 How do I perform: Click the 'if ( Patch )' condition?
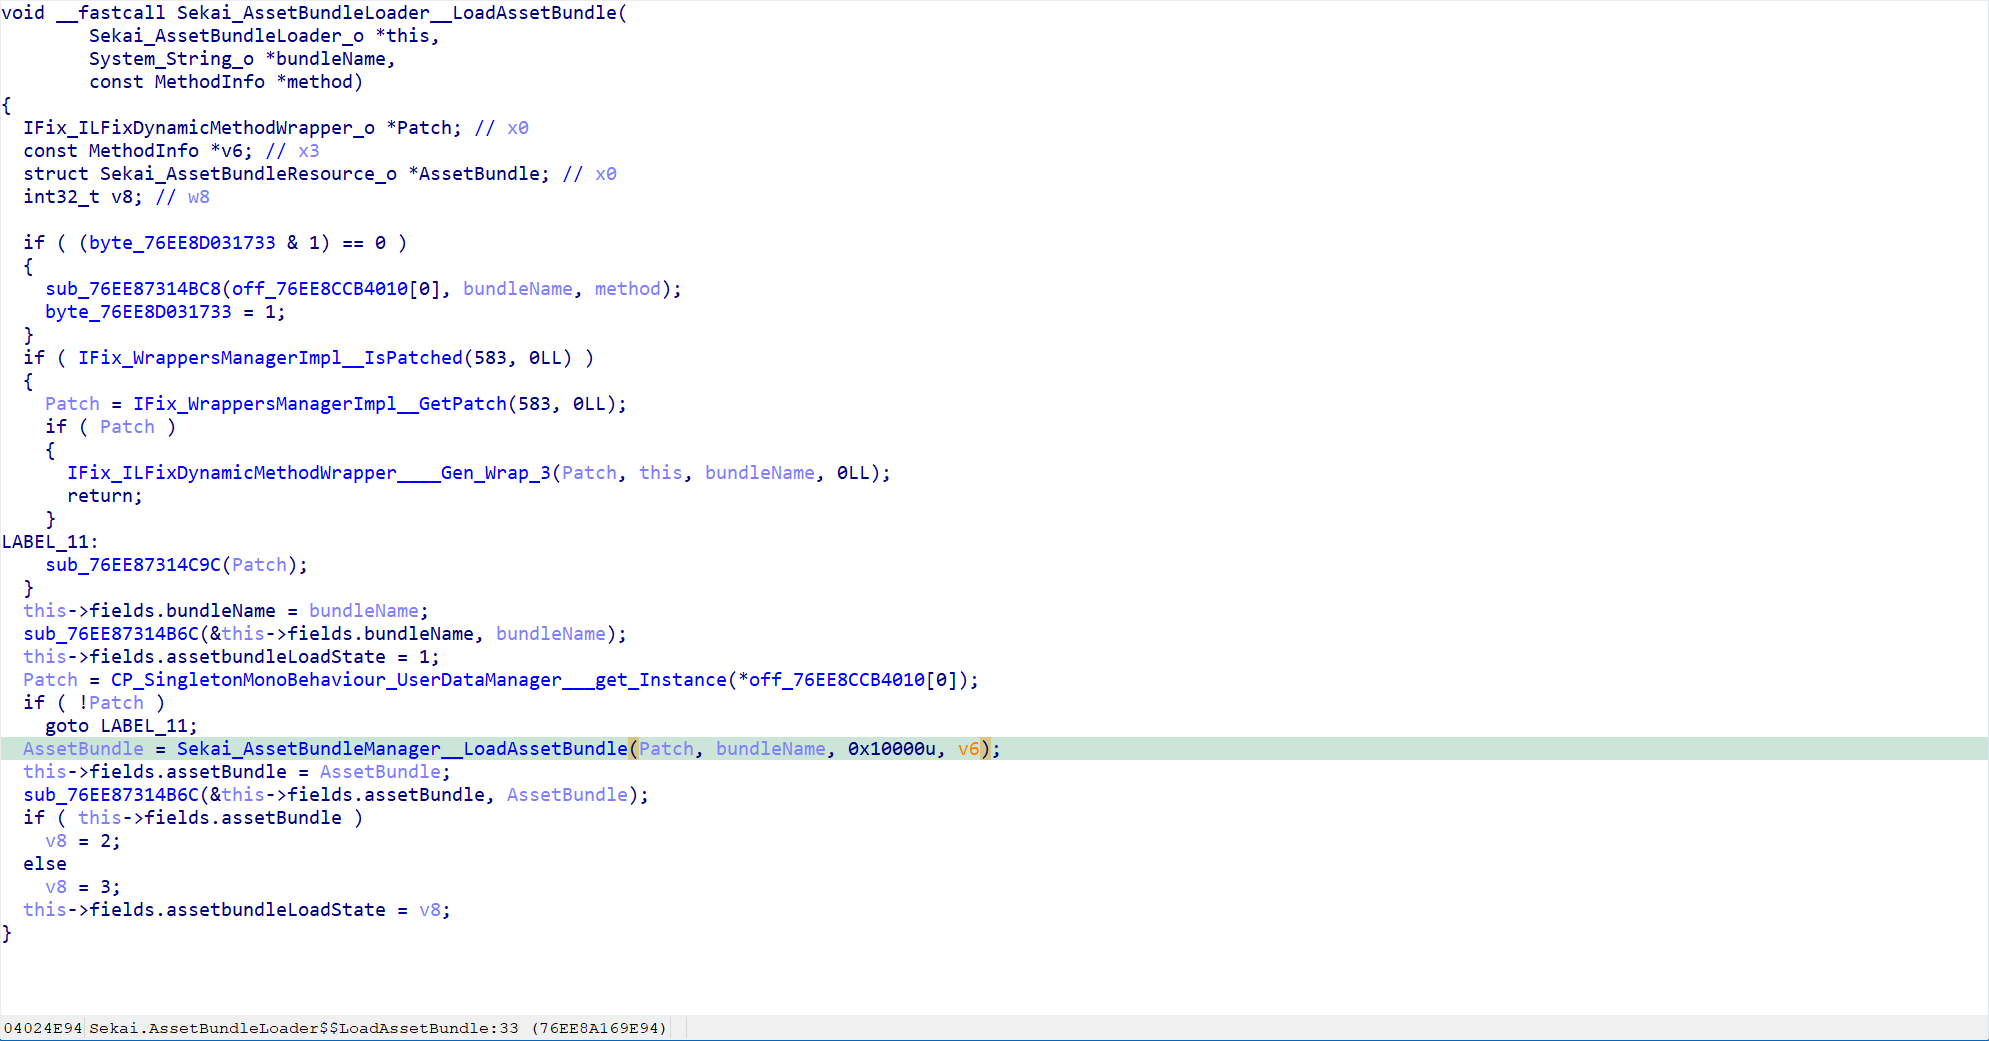coord(111,427)
